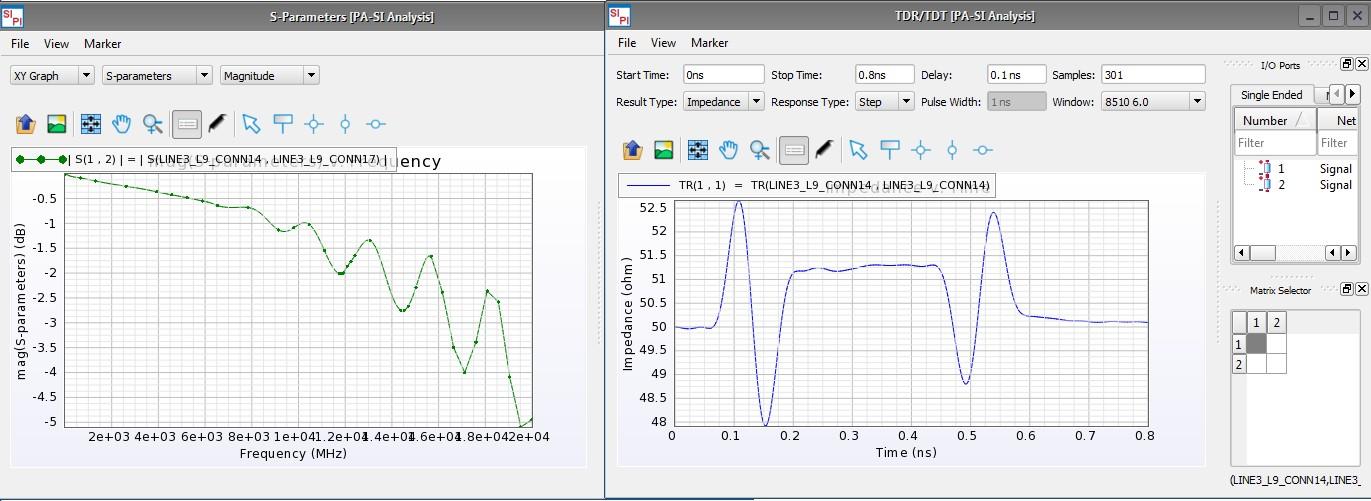1371x501 pixels.
Task: Toggle legend display in S-Parameters toolbar
Action: coord(187,124)
